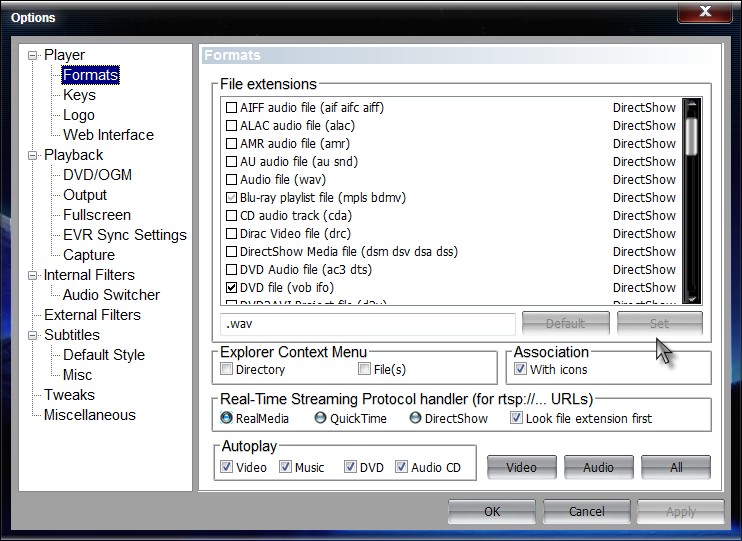Uncheck Autoplay Music checkbox
This screenshot has height=541, width=742.
pos(285,467)
